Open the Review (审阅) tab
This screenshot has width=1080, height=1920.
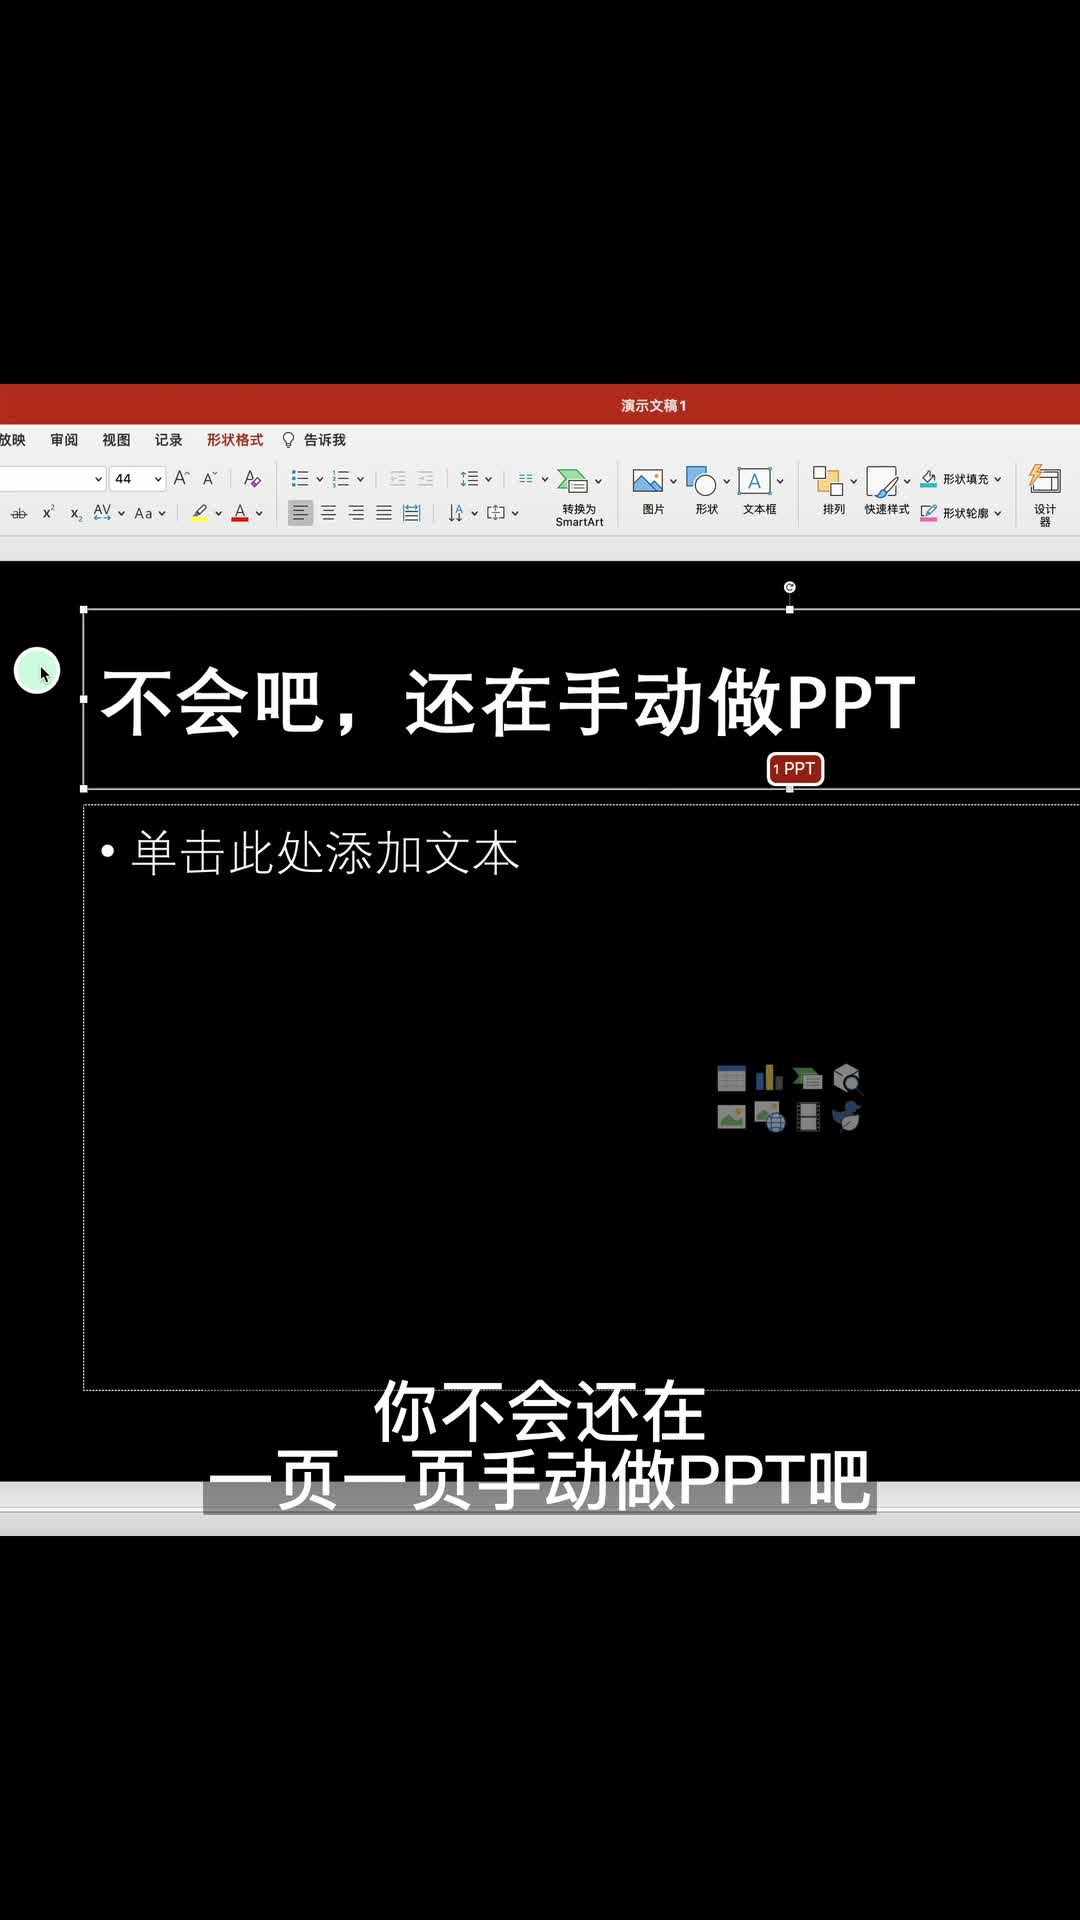pos(64,440)
